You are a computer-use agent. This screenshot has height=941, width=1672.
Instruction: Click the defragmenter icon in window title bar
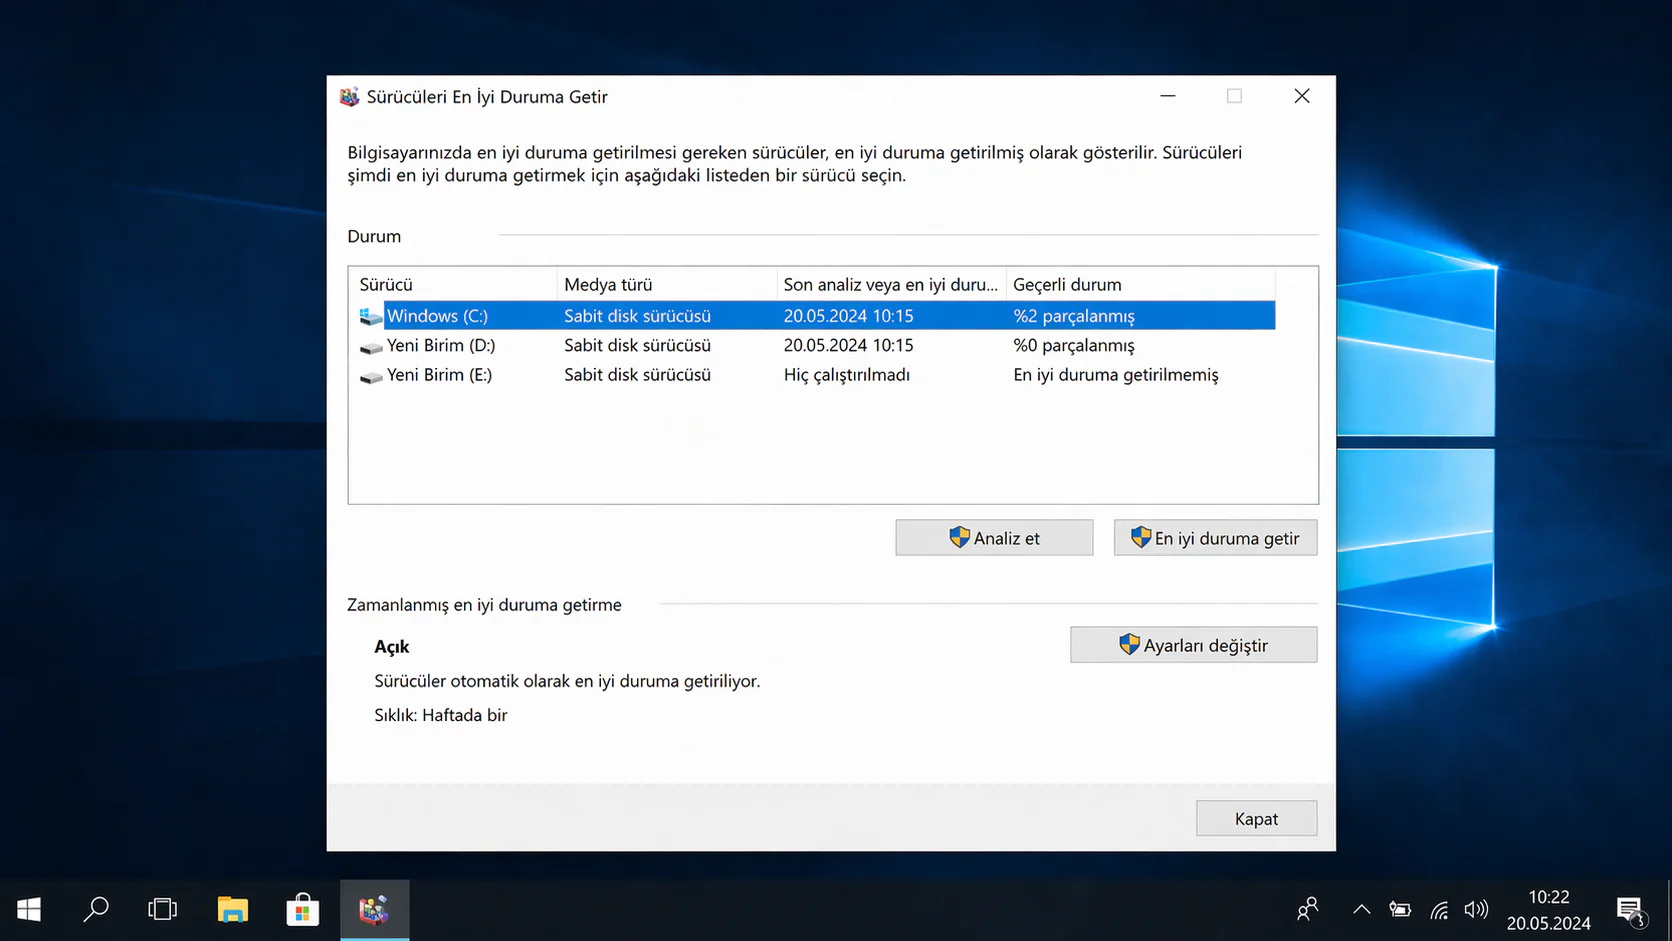[349, 96]
